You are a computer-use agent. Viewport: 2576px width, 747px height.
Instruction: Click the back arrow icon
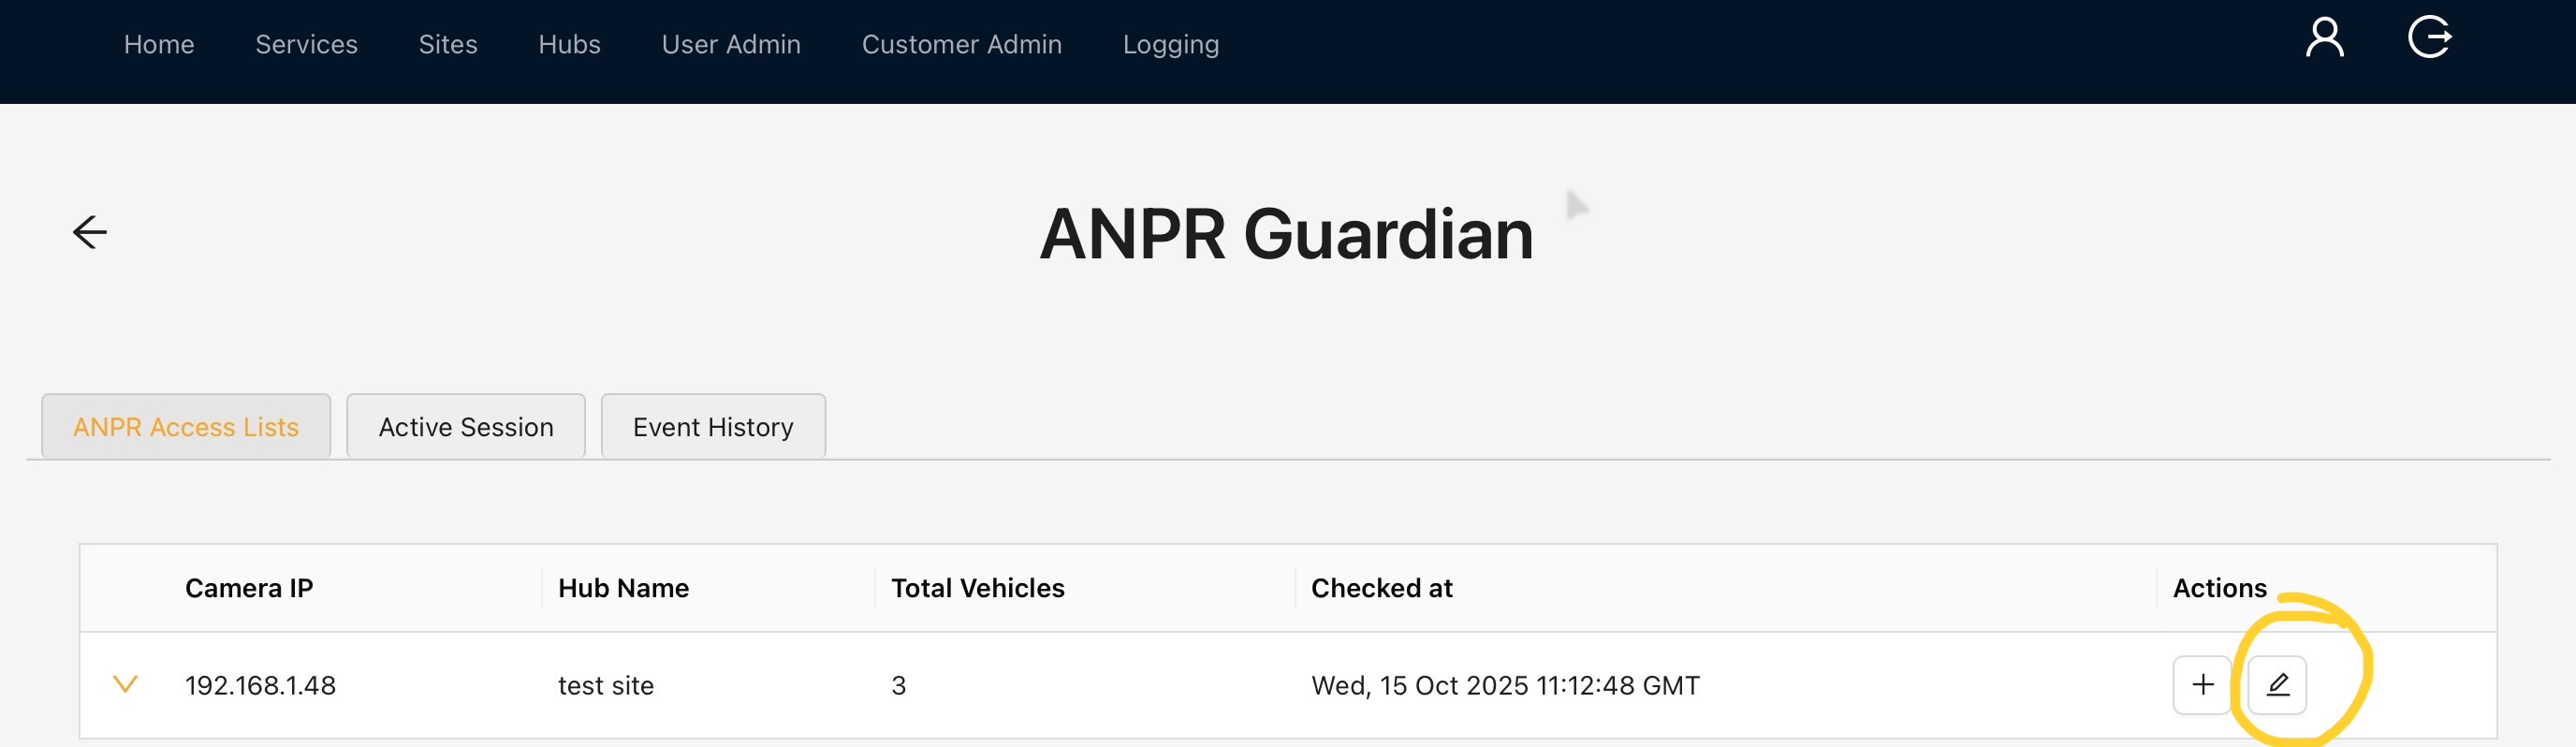pyautogui.click(x=90, y=232)
